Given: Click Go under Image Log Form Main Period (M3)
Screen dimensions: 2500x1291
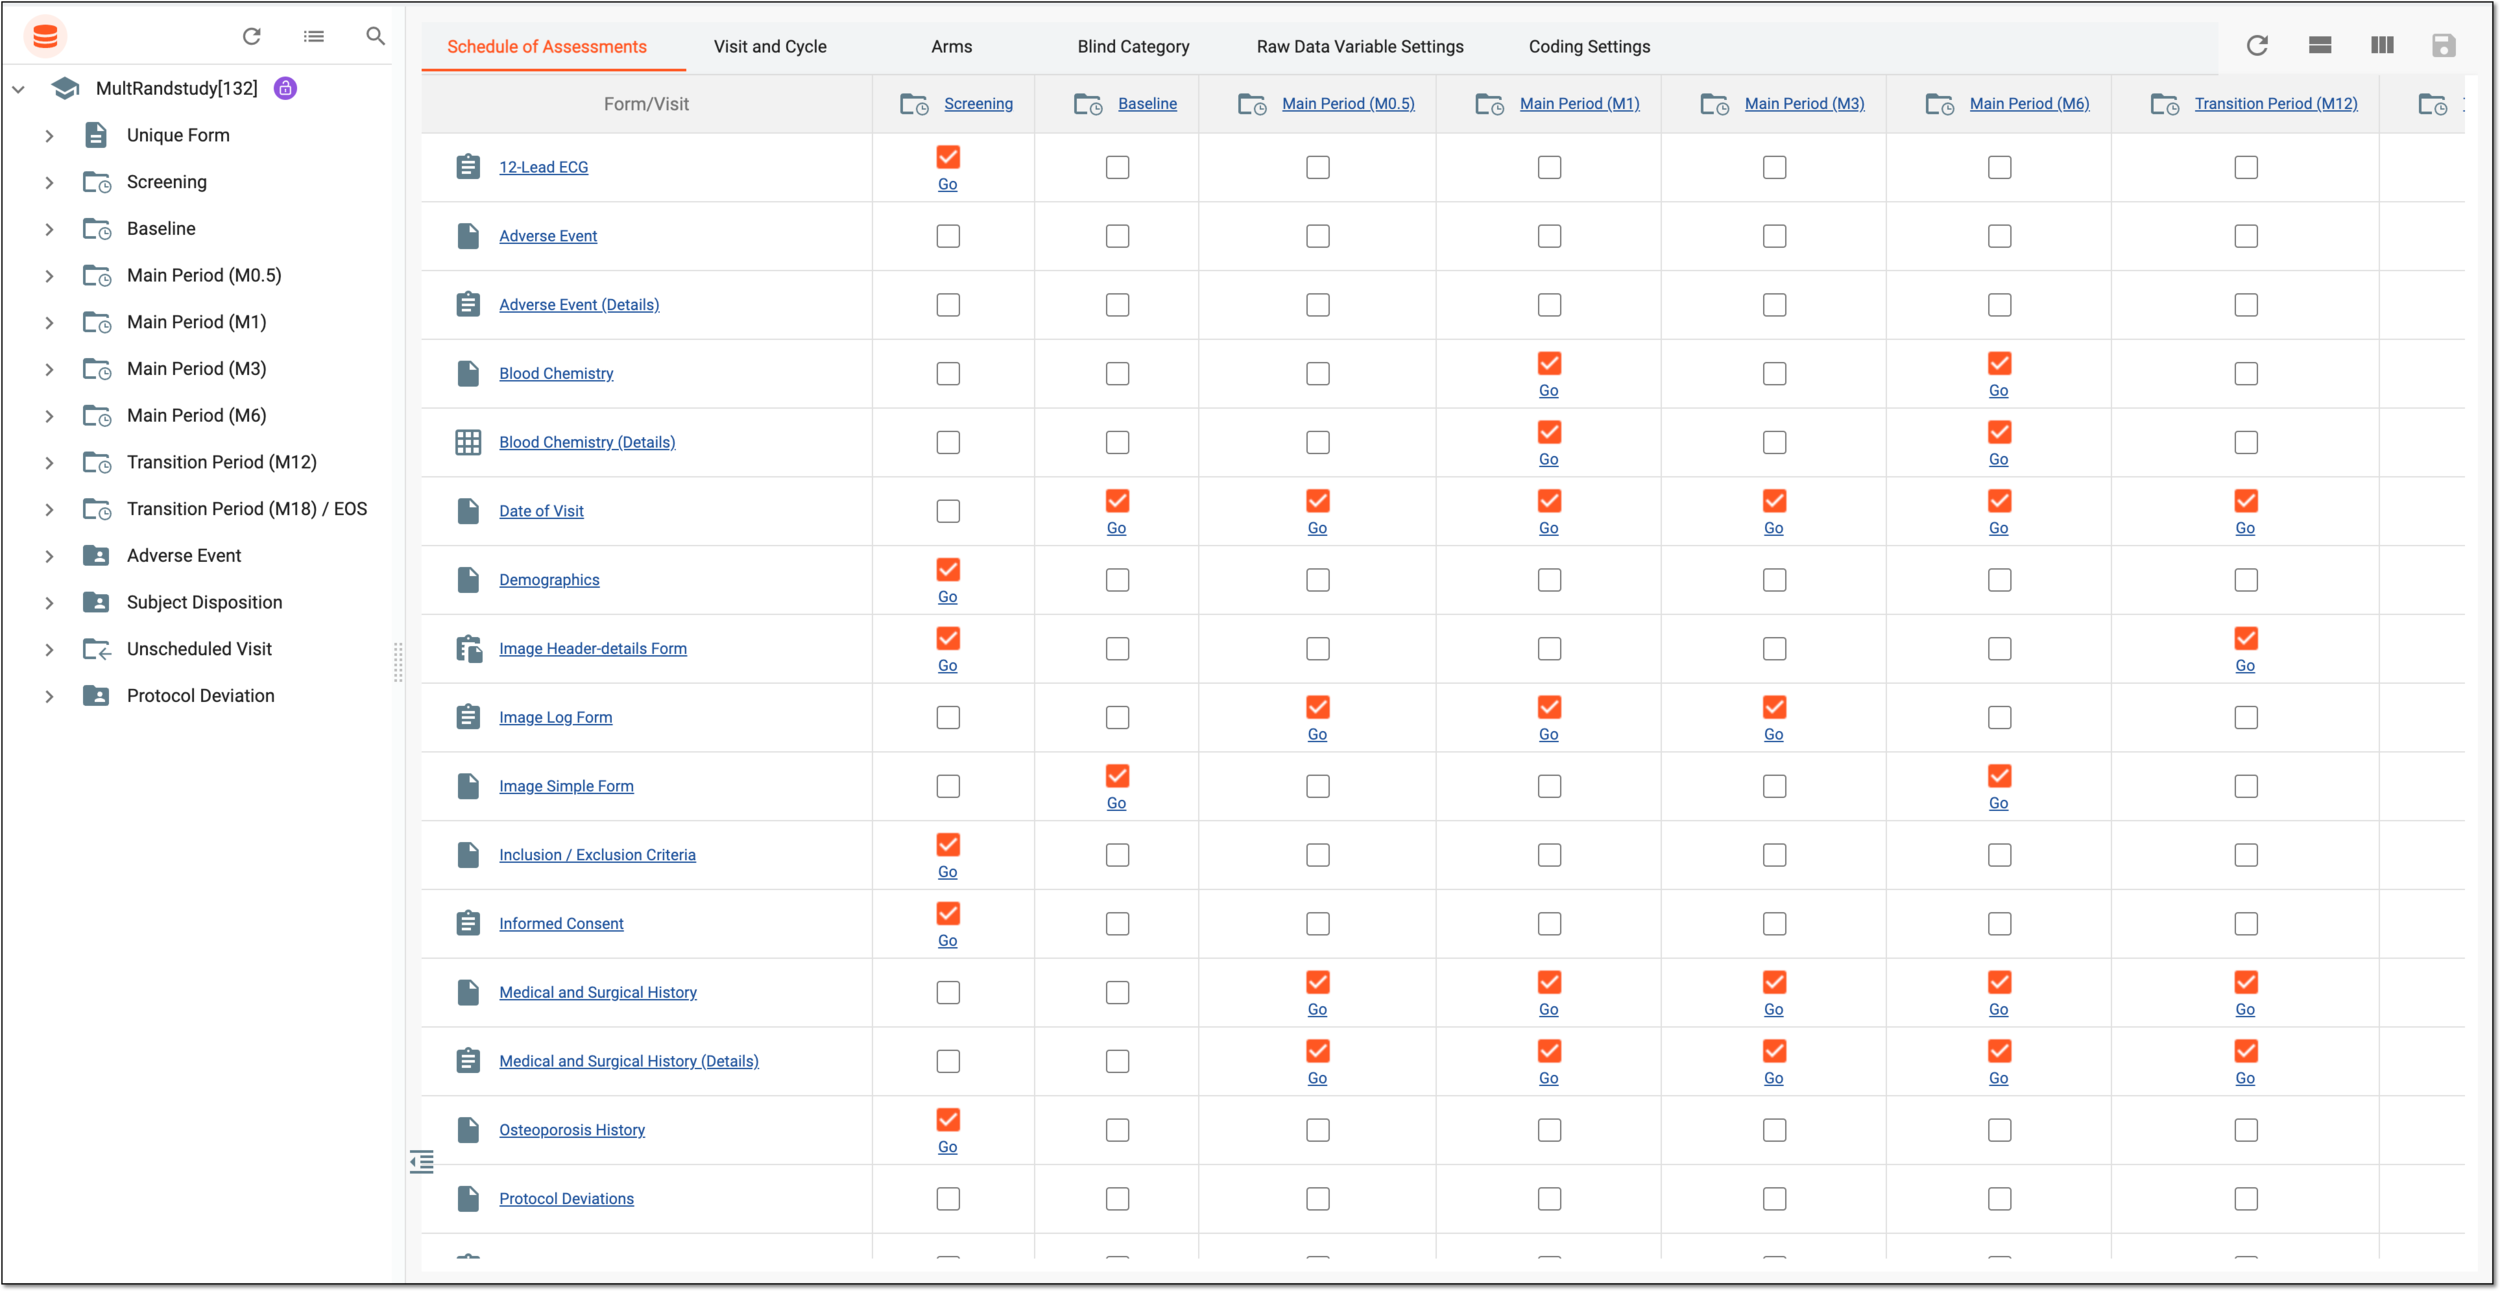Looking at the screenshot, I should (x=1773, y=735).
